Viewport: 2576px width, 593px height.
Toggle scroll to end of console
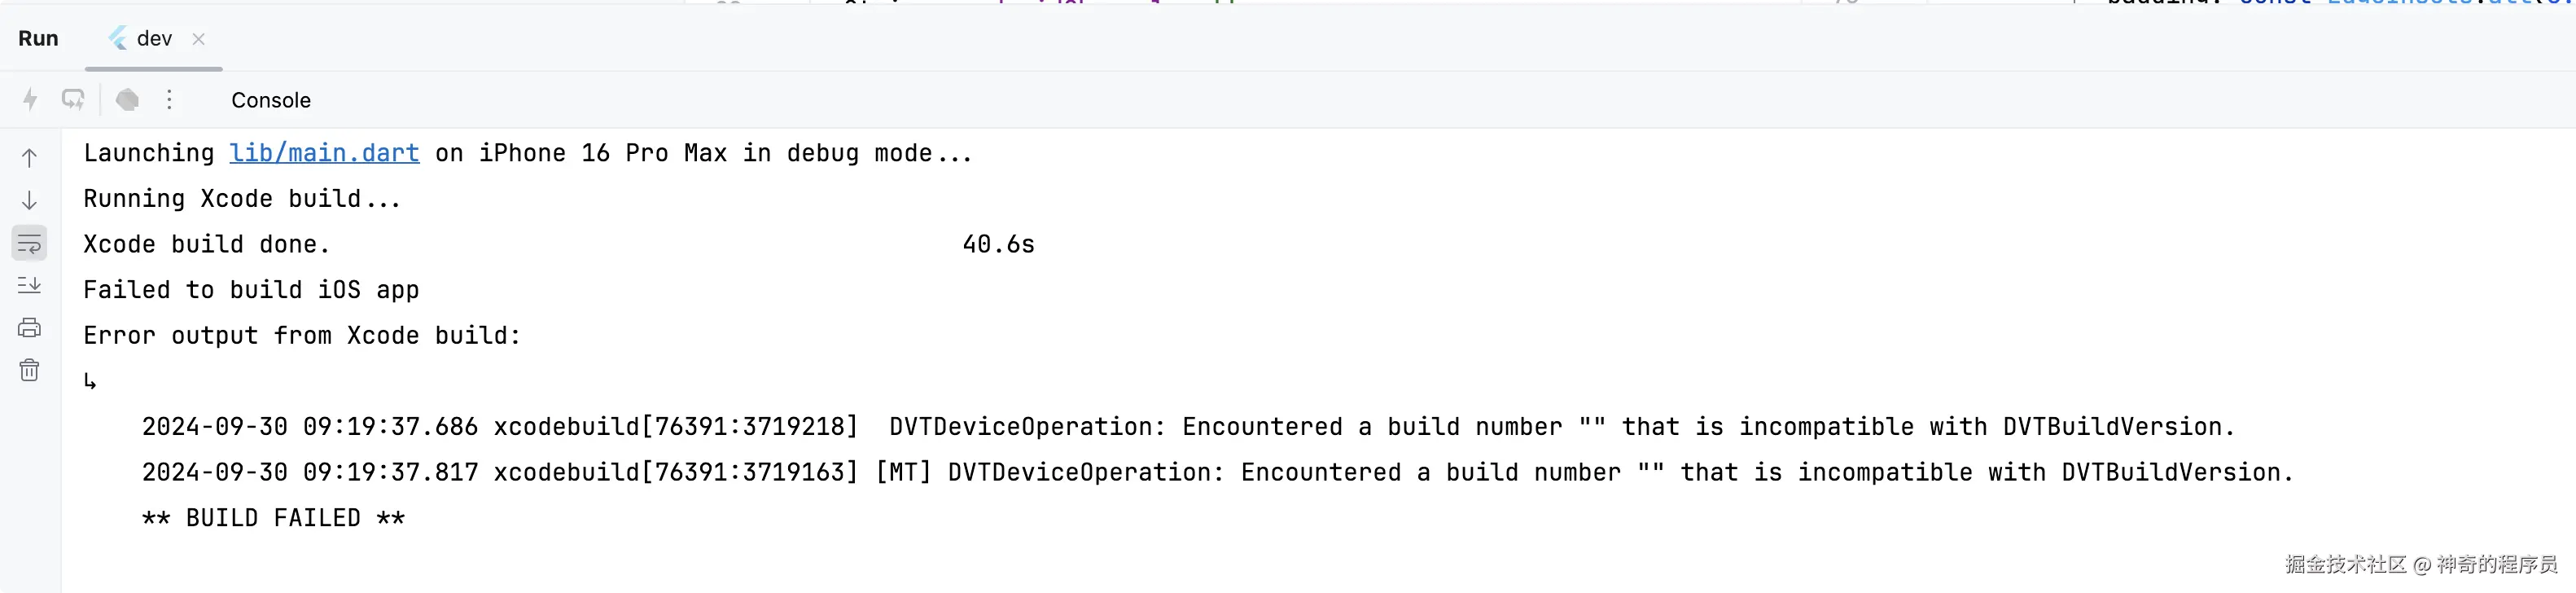tap(29, 285)
